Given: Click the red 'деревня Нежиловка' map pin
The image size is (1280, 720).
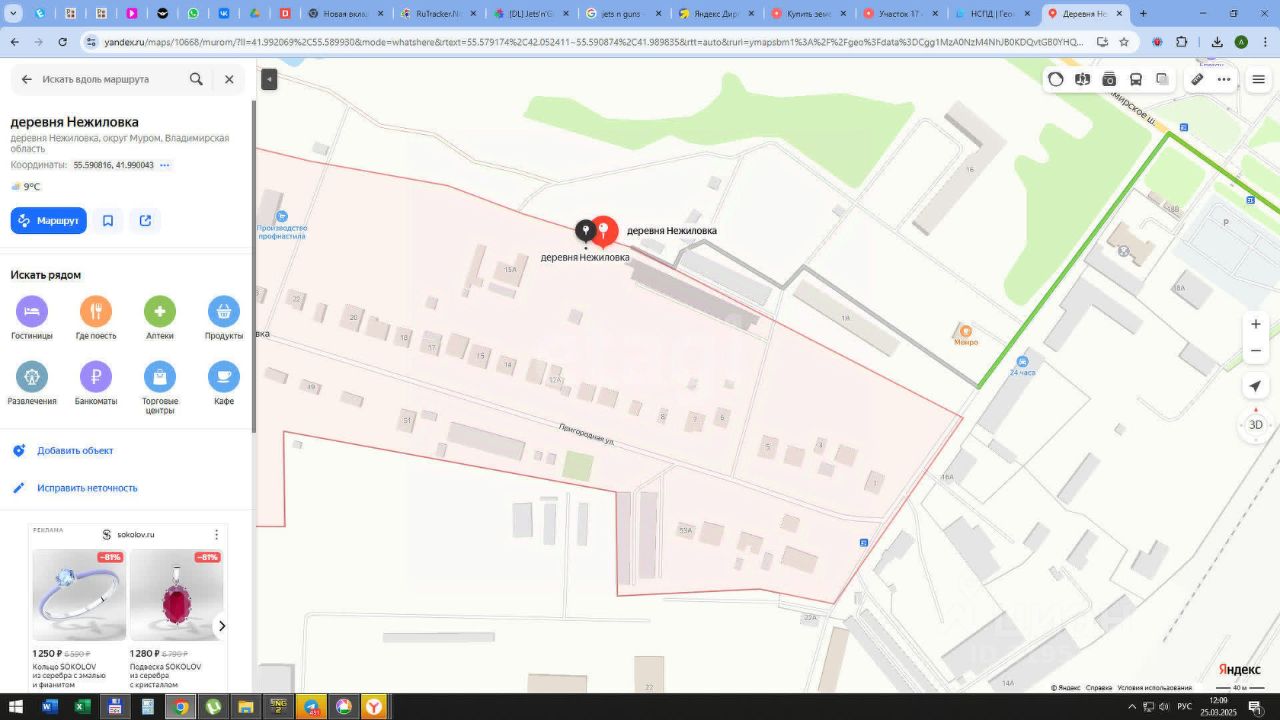Looking at the screenshot, I should pyautogui.click(x=603, y=231).
